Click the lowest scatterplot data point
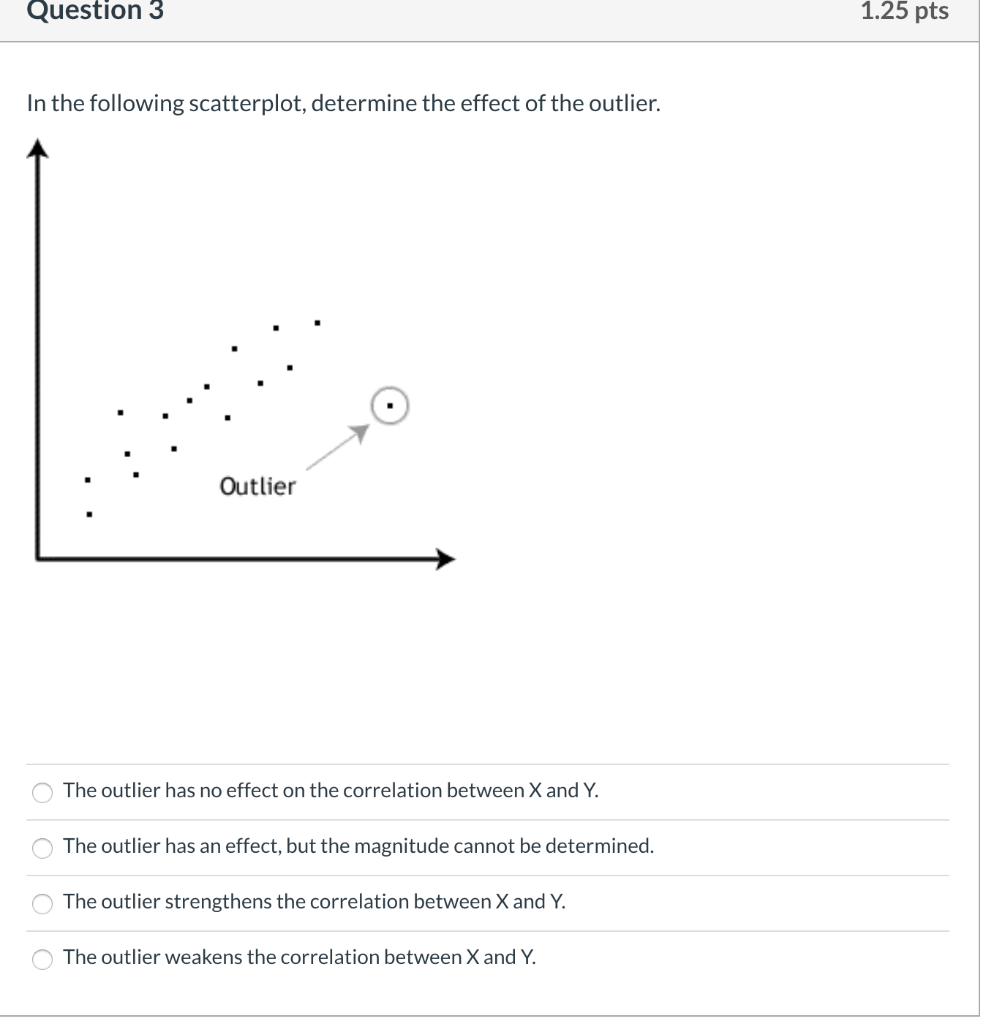 point(88,513)
